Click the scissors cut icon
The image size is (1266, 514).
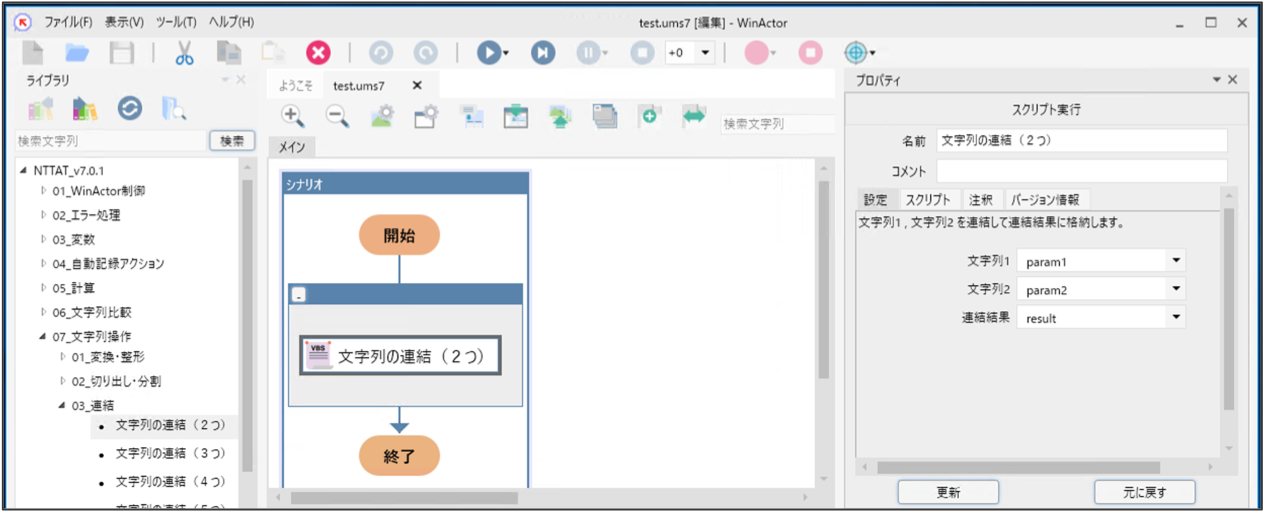[184, 52]
